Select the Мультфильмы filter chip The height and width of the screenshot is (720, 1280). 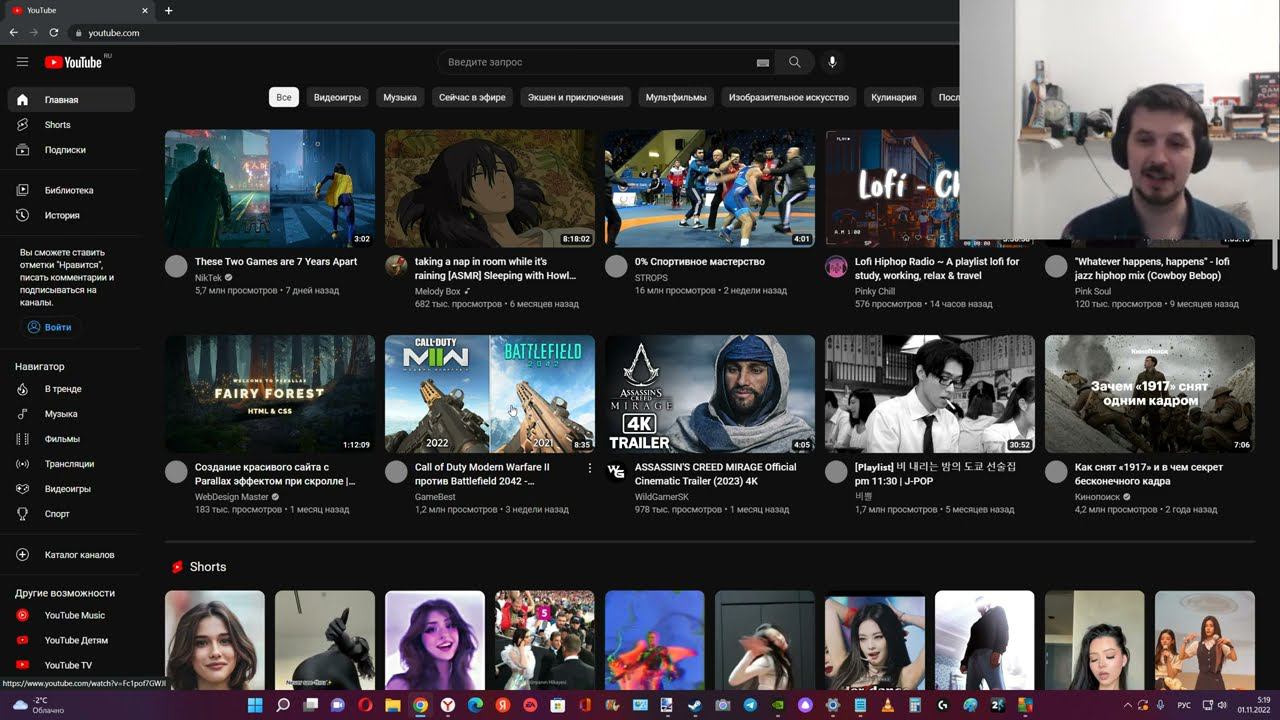coord(676,97)
